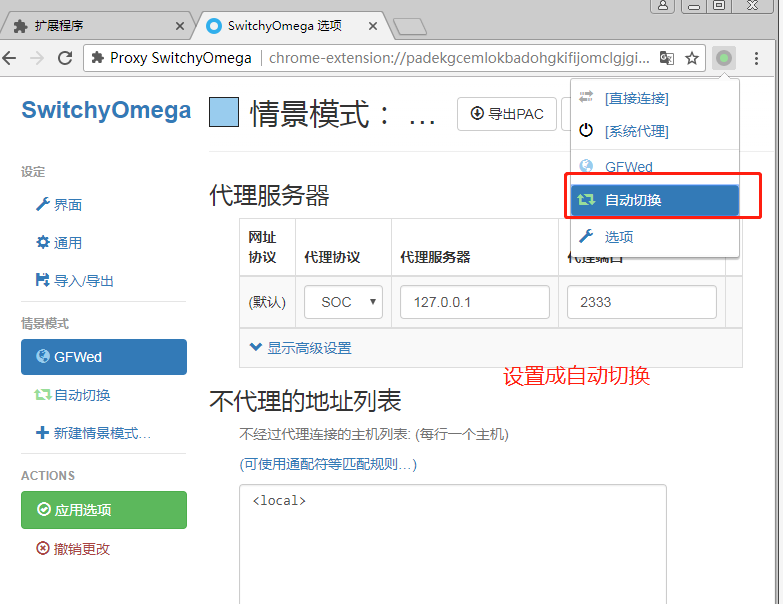
Task: Open the 通用 settings page
Action: tap(59, 243)
